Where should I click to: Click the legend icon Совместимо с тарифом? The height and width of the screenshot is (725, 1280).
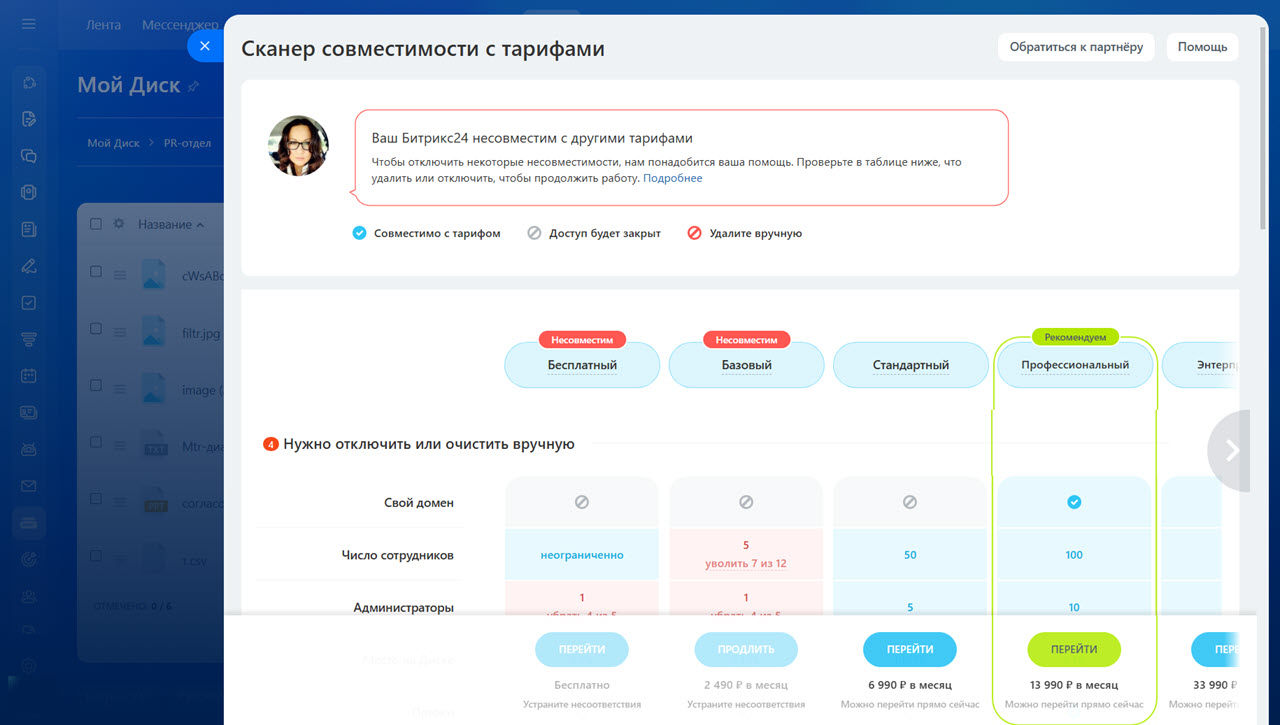(360, 233)
